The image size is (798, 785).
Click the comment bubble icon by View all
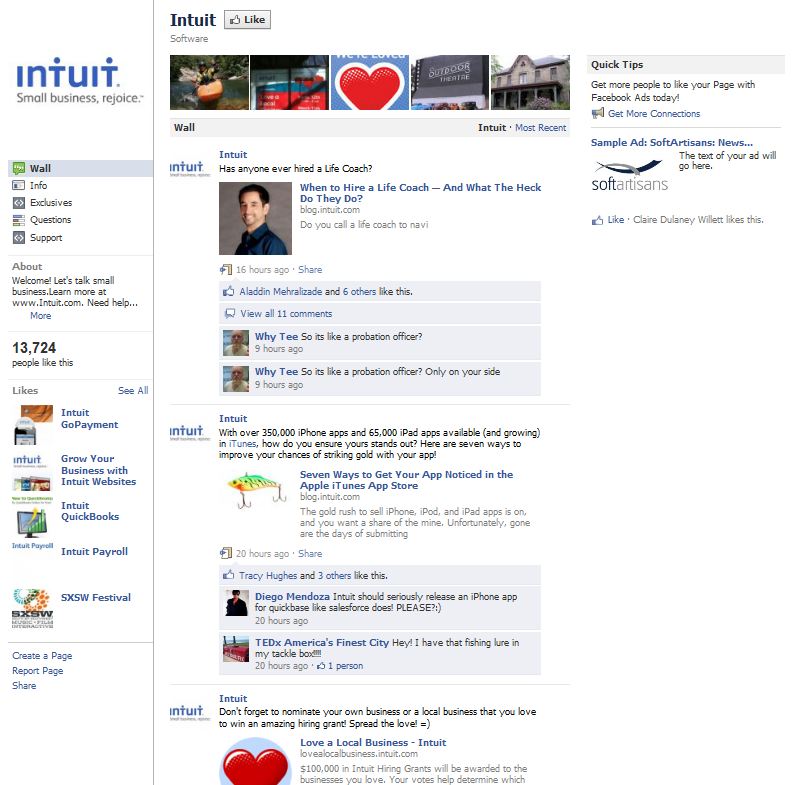[230, 313]
